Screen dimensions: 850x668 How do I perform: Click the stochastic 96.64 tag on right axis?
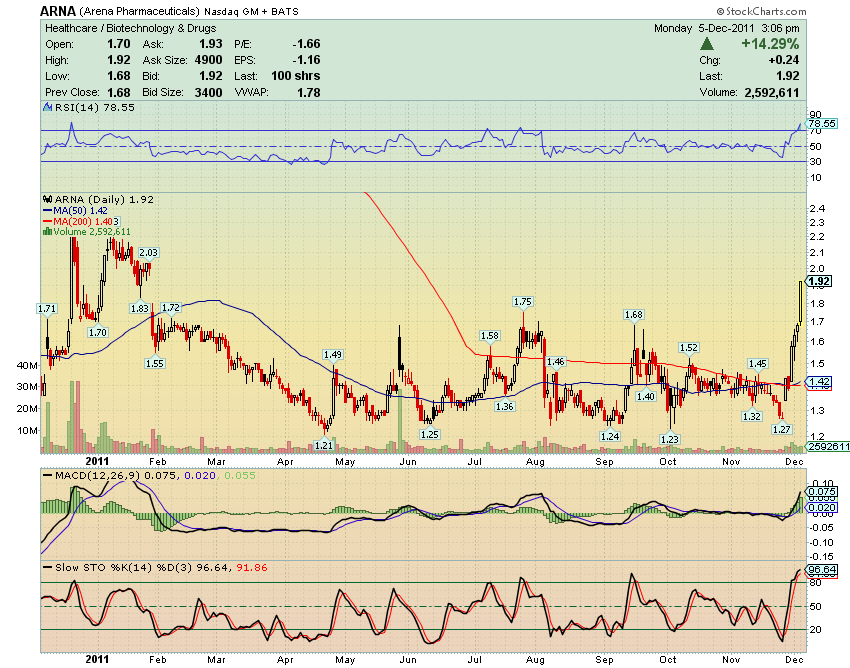tap(822, 569)
